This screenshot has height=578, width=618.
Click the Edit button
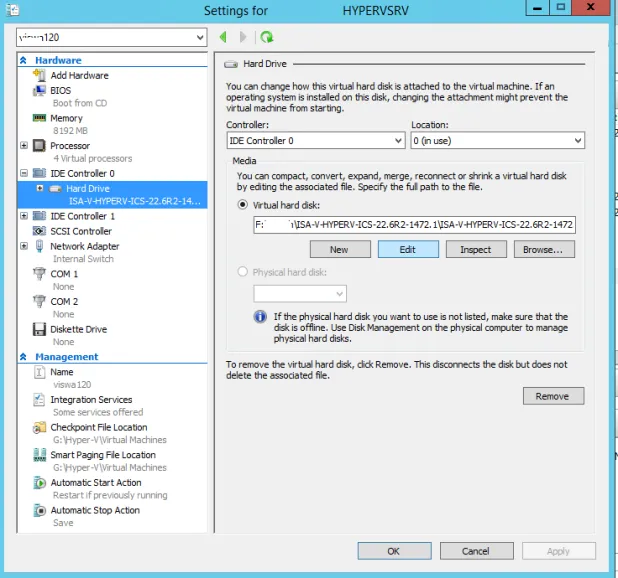(x=408, y=249)
